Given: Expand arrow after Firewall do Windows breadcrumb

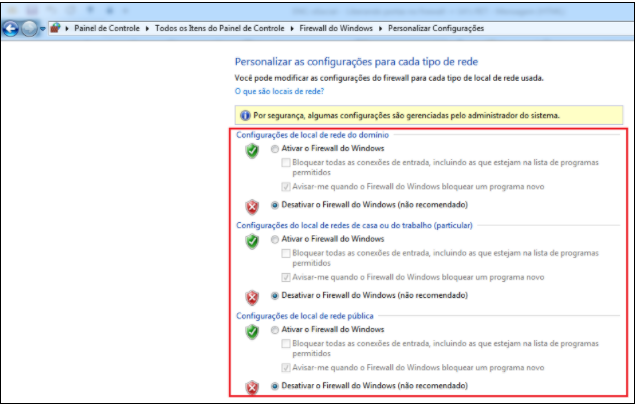Looking at the screenshot, I should [x=380, y=28].
